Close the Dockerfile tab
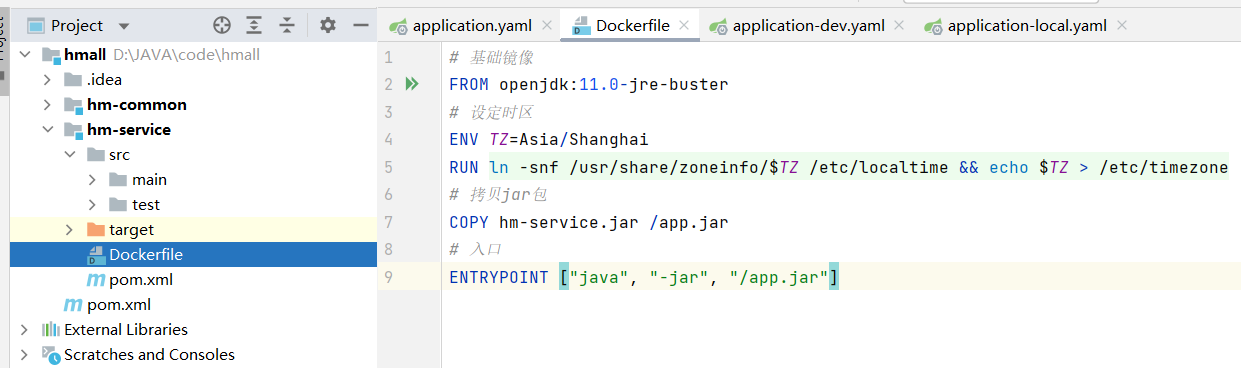This screenshot has width=1241, height=368. [x=684, y=26]
